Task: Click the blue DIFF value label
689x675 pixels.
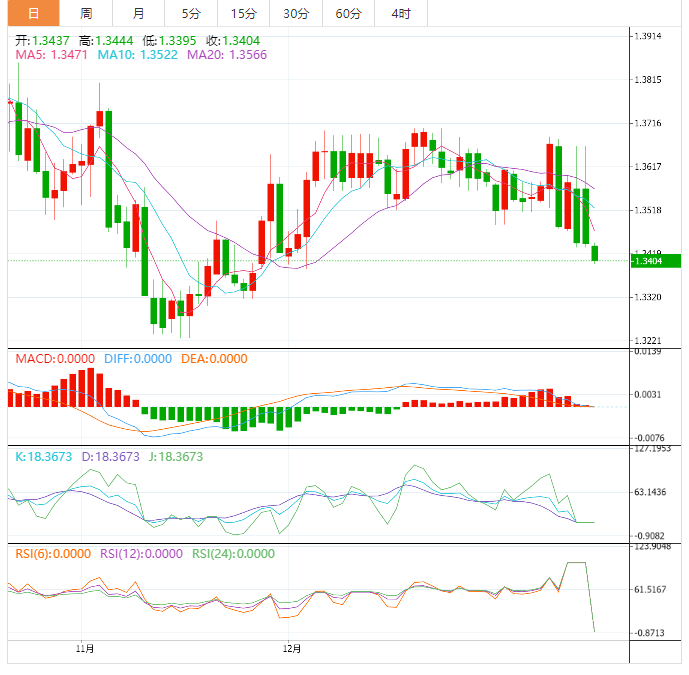Action: point(136,359)
